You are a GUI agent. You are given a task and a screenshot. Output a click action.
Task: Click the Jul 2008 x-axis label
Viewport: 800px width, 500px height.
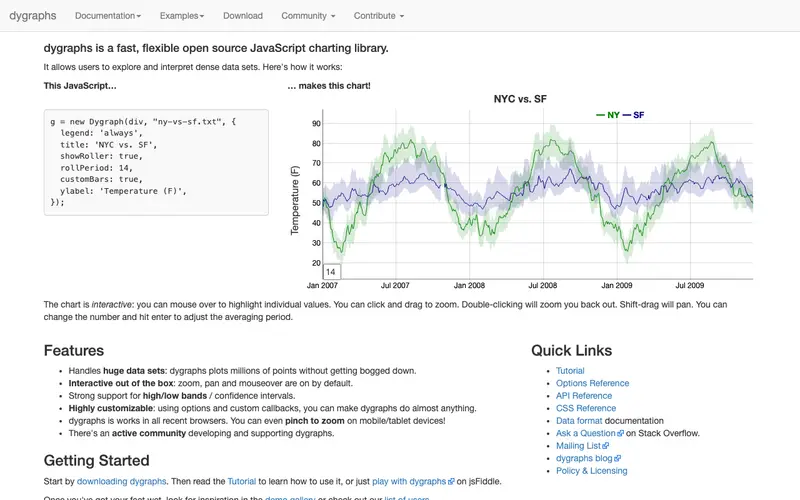(542, 285)
